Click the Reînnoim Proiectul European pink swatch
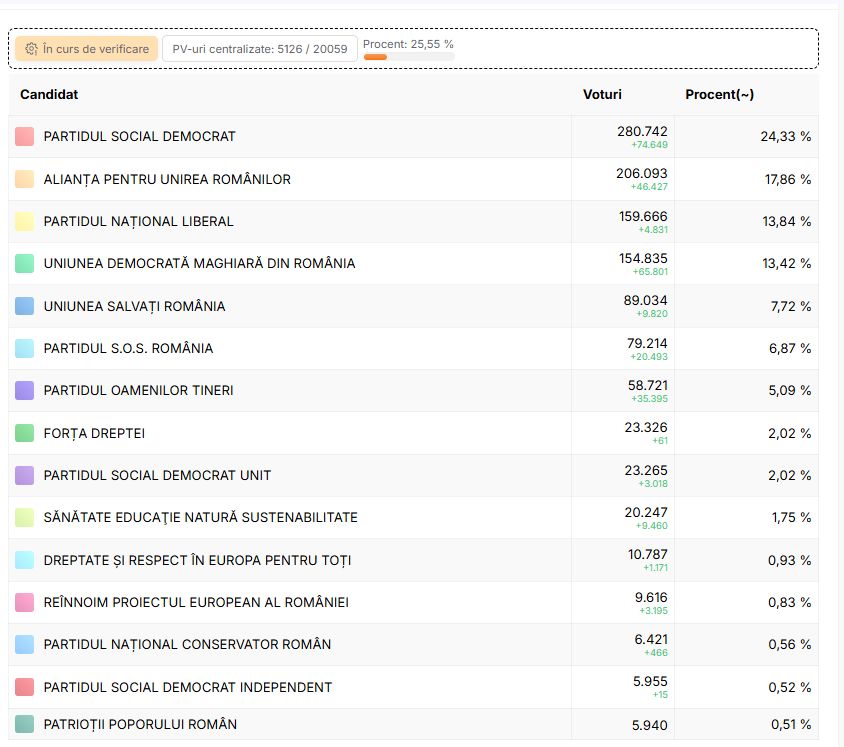844x747 pixels. pos(25,602)
